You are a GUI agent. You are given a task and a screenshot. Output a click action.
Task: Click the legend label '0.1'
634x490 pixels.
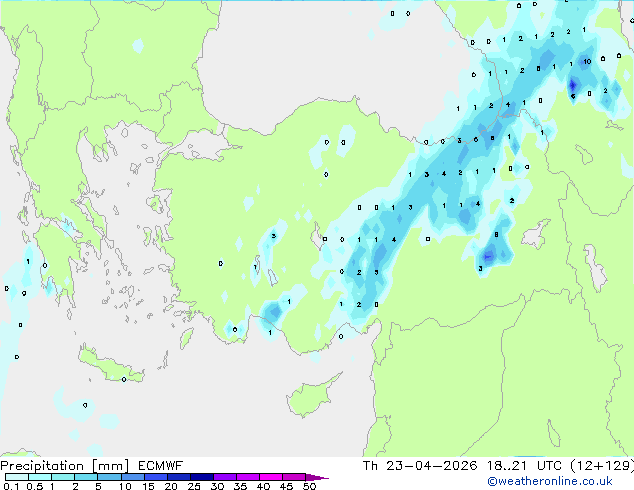coord(11,486)
